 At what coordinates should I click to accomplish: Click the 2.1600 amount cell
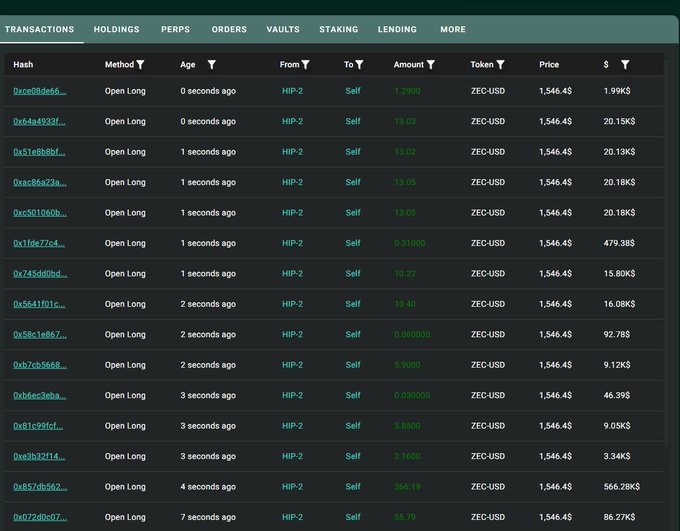tap(407, 456)
